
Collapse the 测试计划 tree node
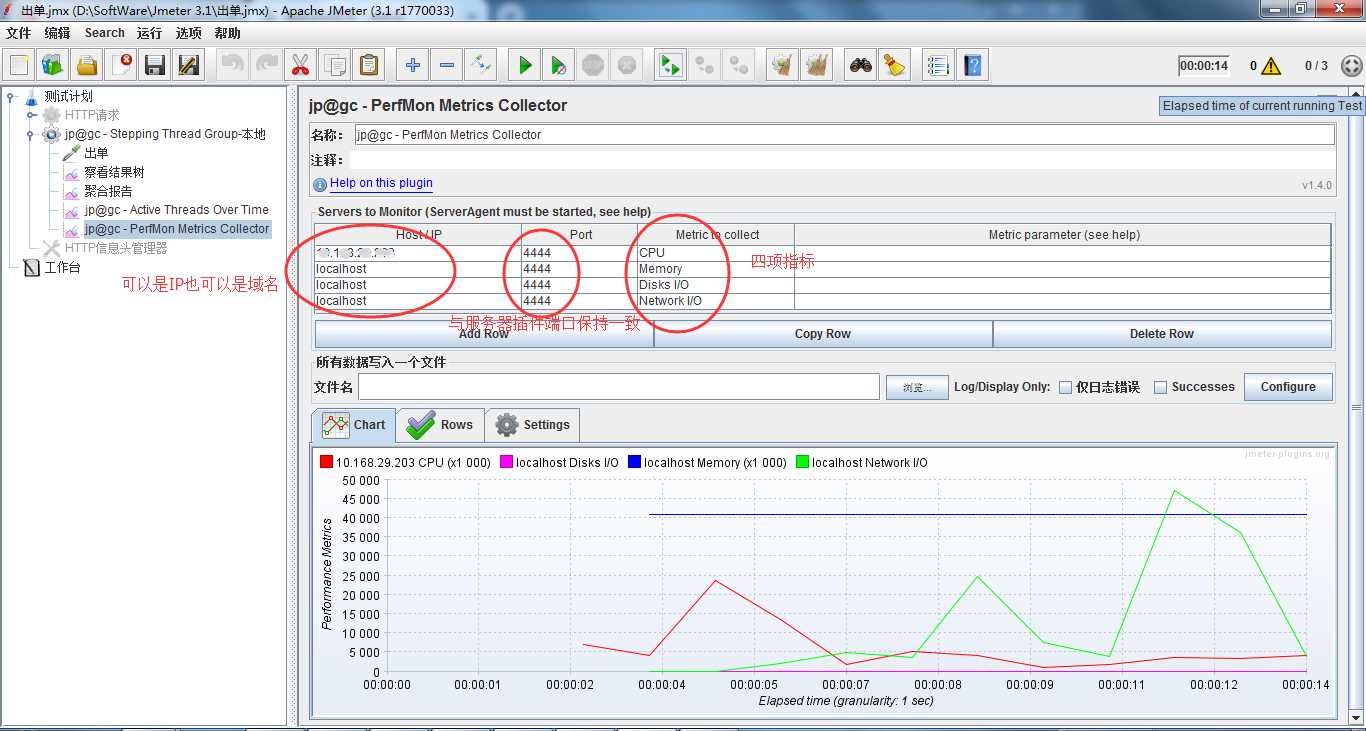click(x=11, y=97)
